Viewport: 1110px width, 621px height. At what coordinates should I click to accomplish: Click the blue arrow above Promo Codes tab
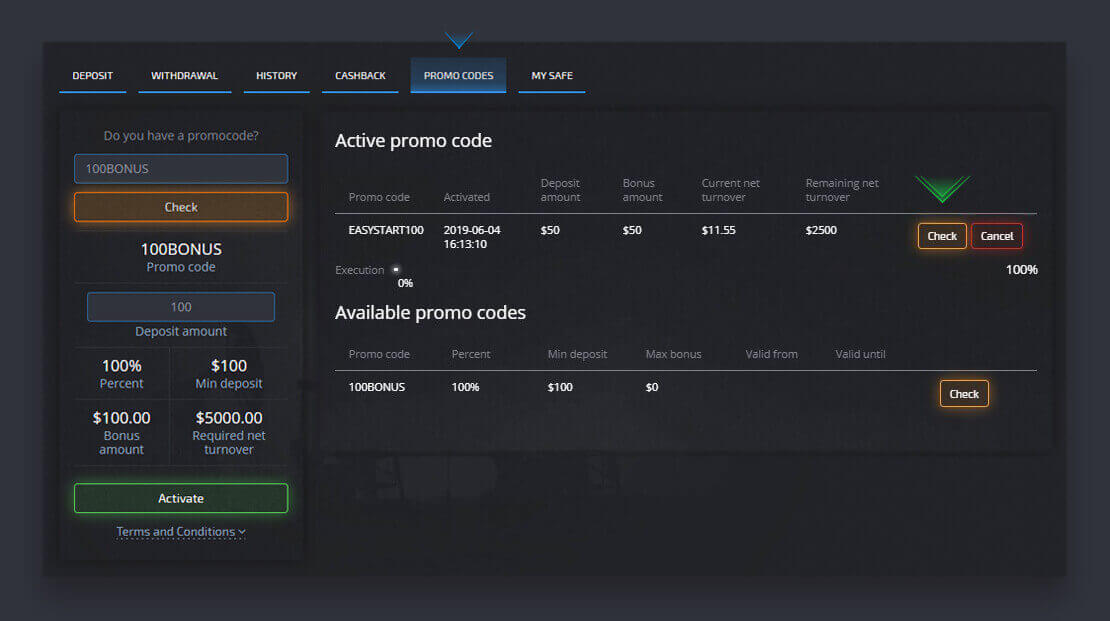[x=458, y=40]
